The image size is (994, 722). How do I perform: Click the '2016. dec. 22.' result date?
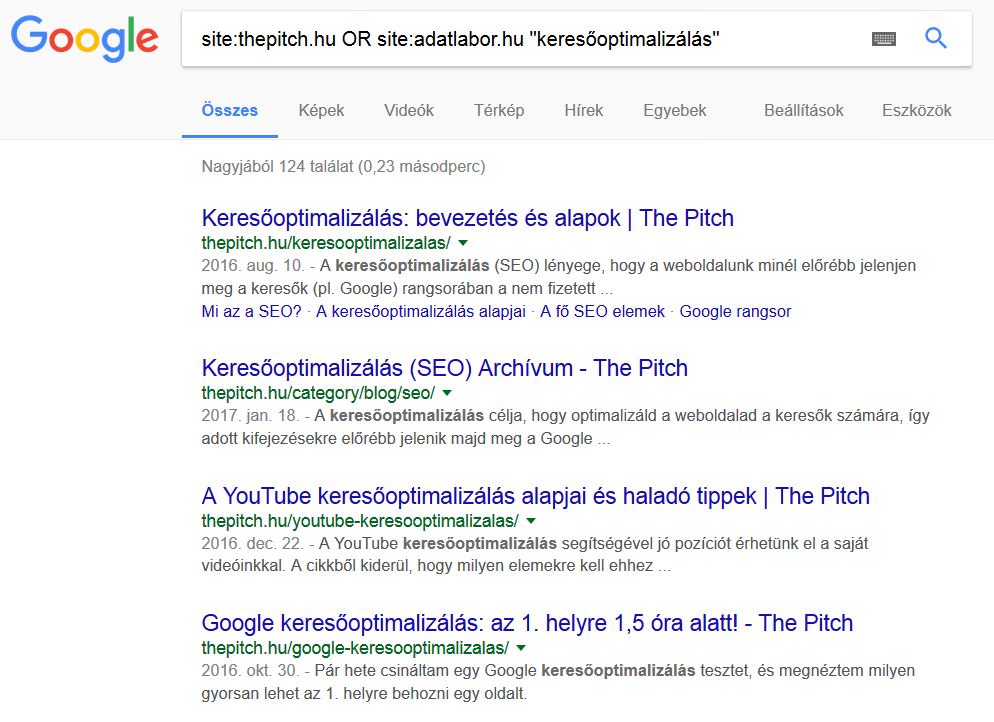[253, 543]
